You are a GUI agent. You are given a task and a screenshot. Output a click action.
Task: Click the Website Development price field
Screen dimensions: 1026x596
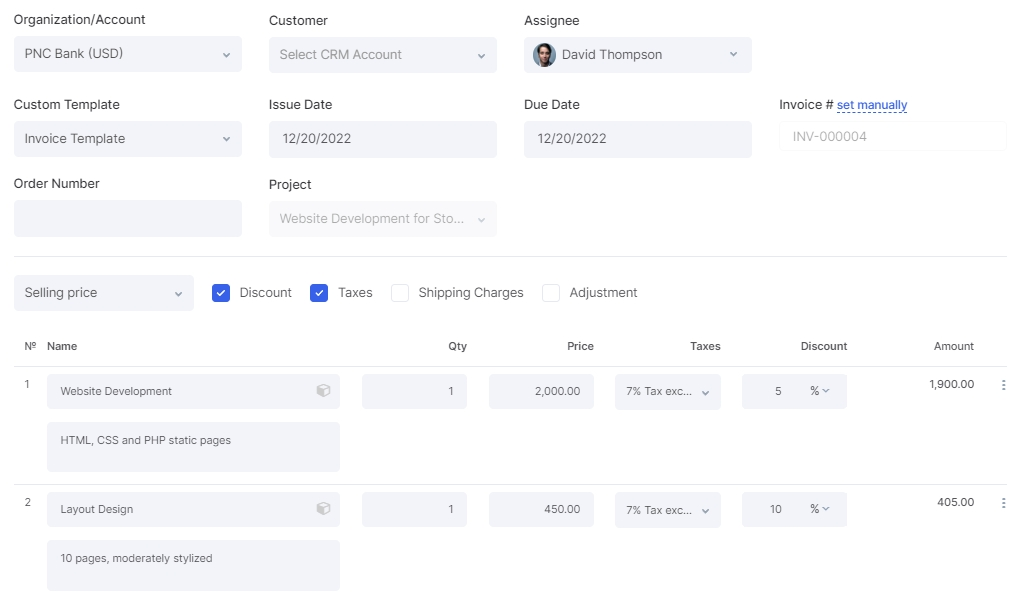pyautogui.click(x=541, y=391)
